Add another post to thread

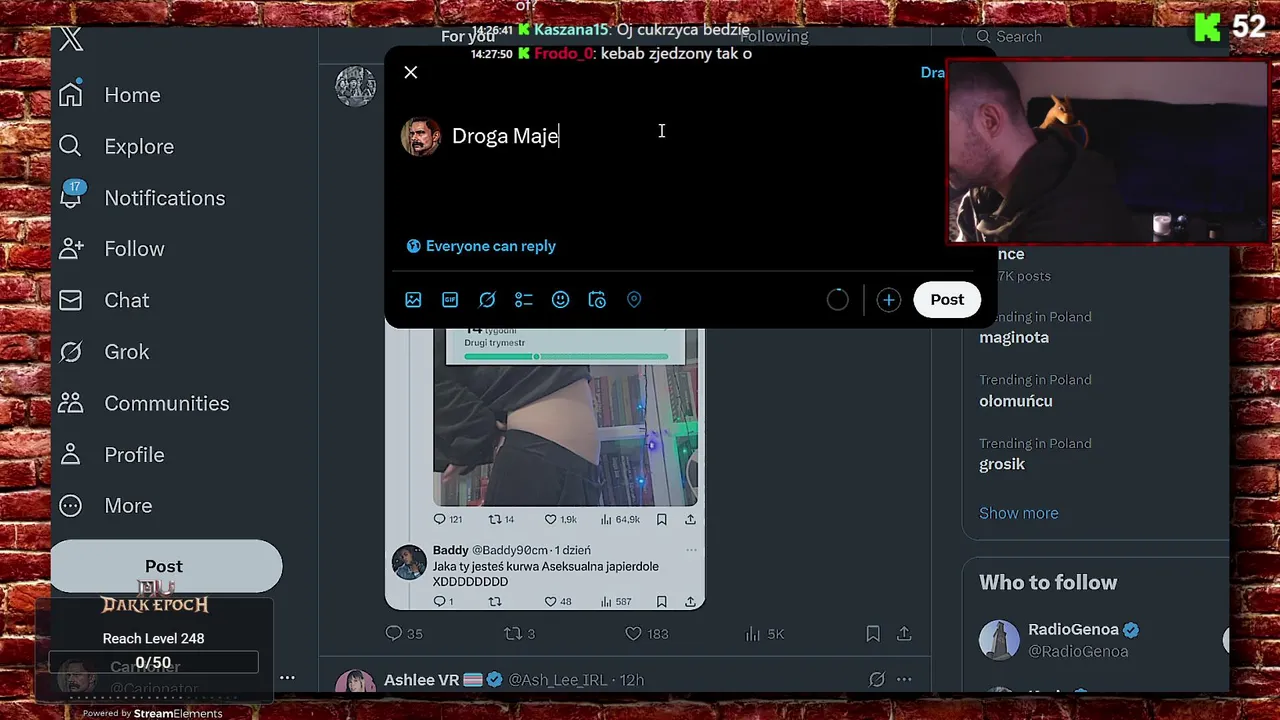pos(888,299)
